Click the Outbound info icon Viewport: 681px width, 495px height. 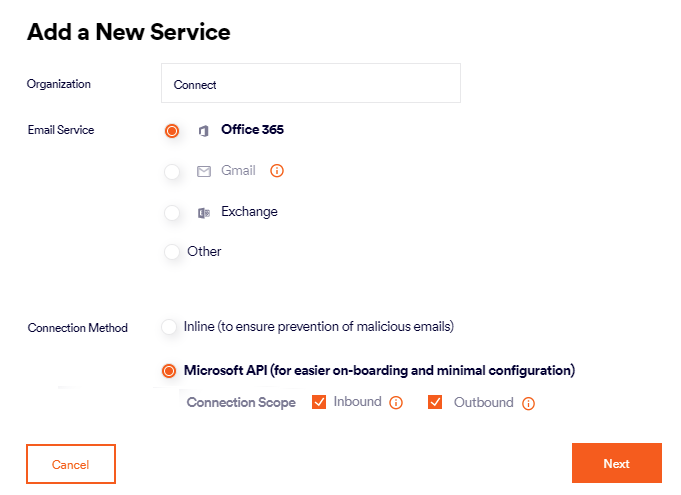(528, 404)
